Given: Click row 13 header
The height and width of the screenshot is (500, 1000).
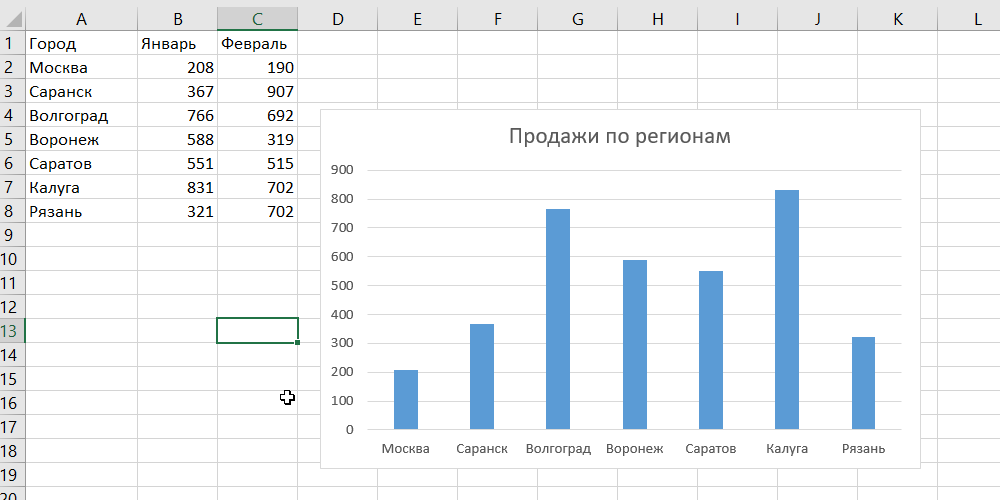Looking at the screenshot, I should (10, 331).
